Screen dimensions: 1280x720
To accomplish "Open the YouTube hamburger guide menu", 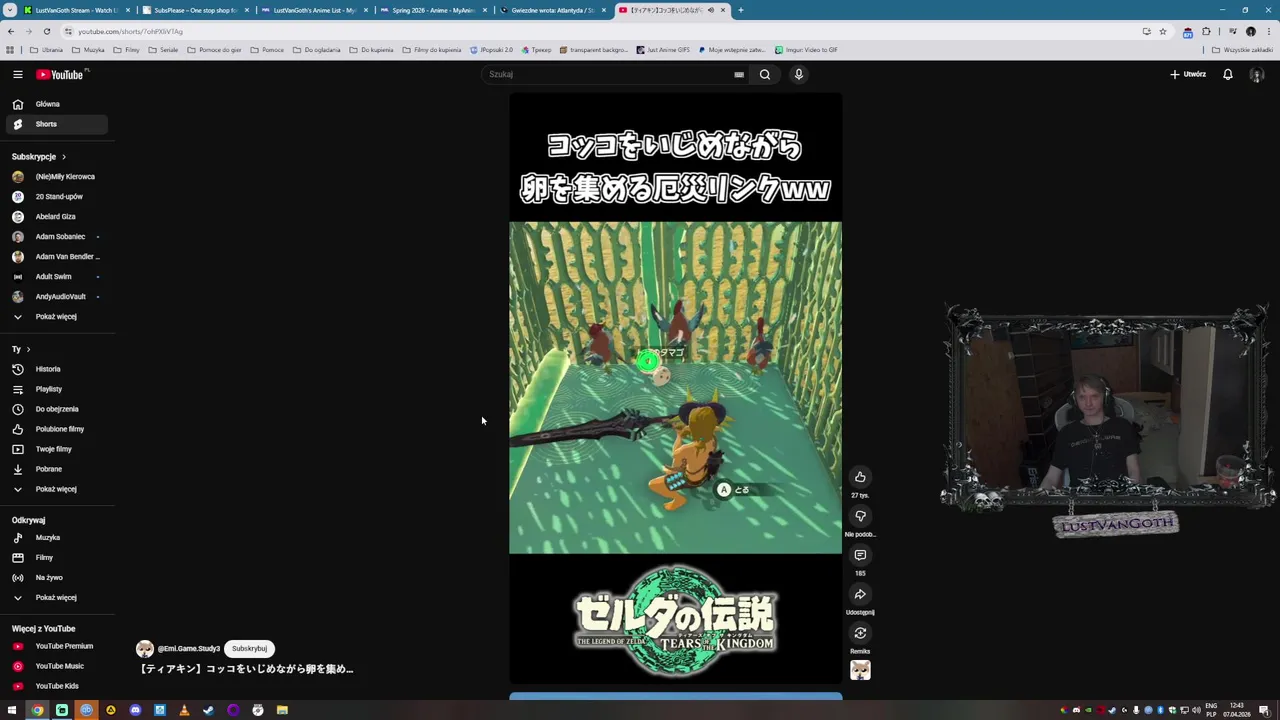I will click(17, 74).
